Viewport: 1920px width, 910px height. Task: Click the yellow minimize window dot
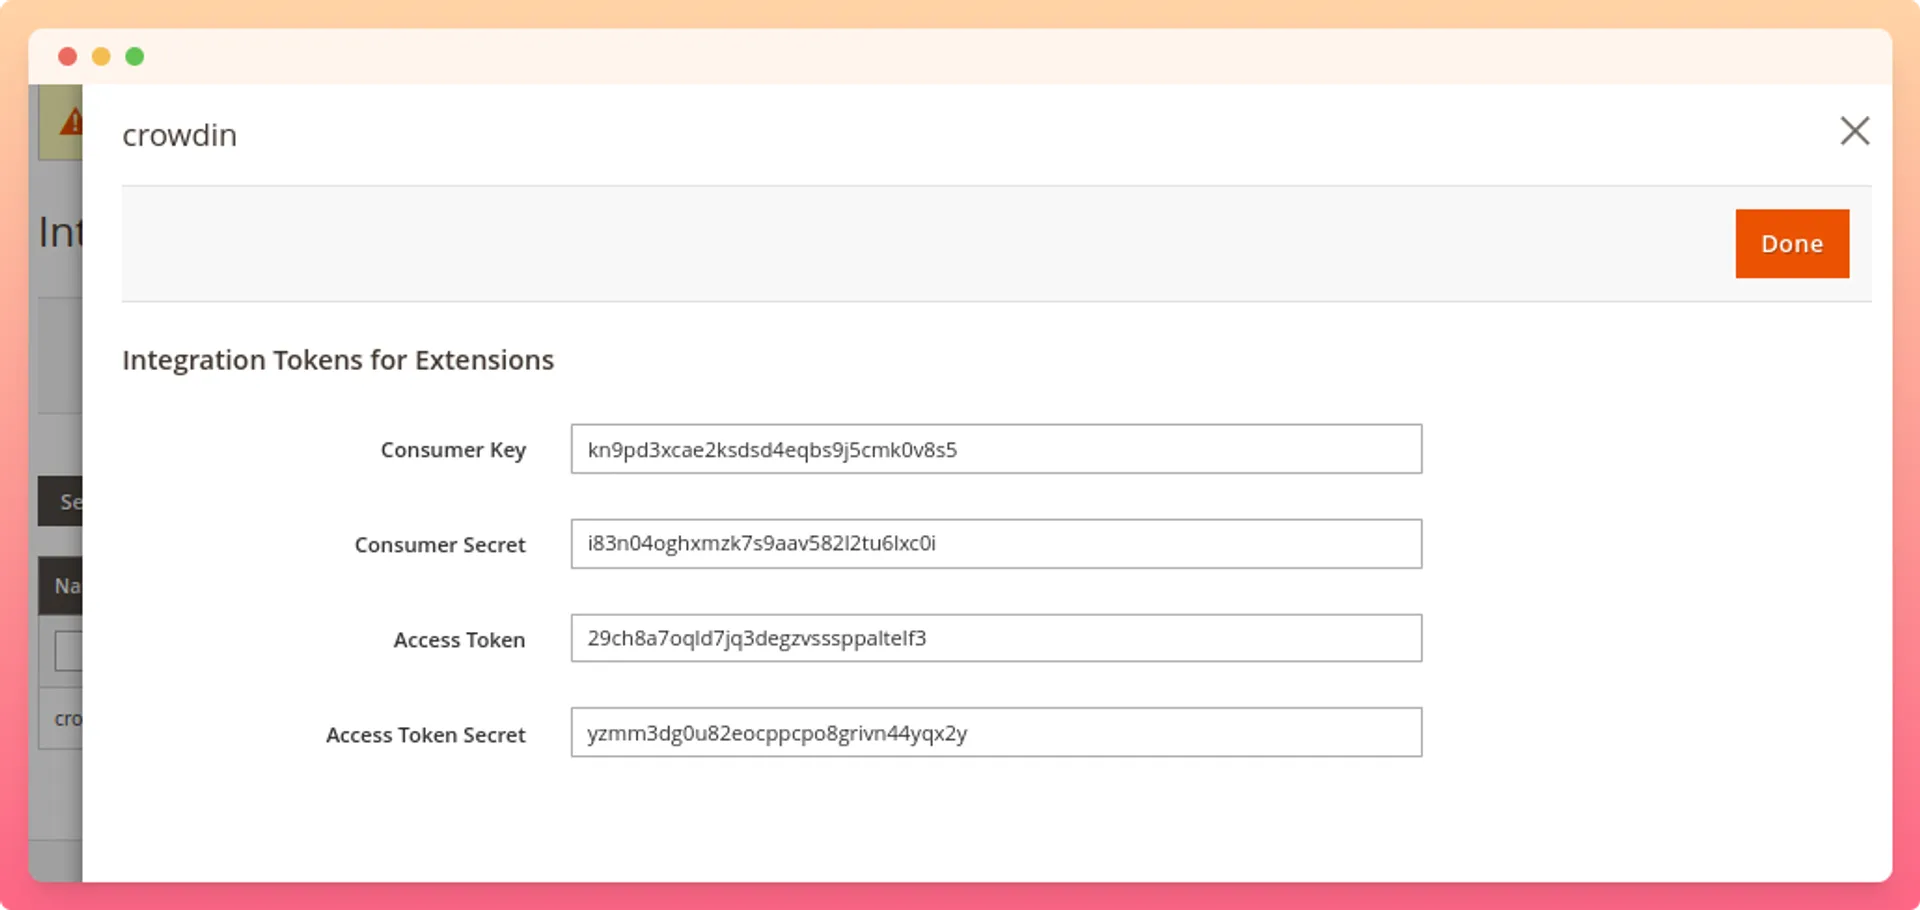[x=101, y=57]
